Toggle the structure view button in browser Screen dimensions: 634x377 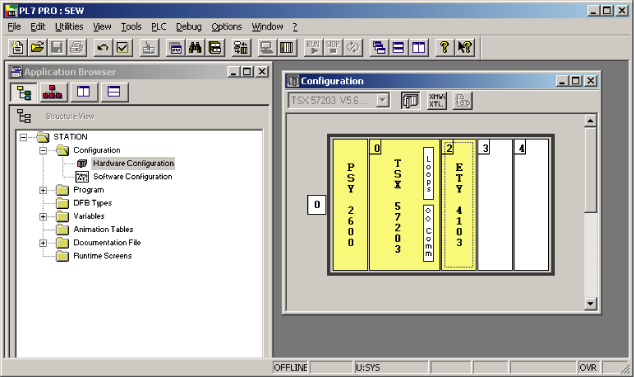click(x=23, y=92)
